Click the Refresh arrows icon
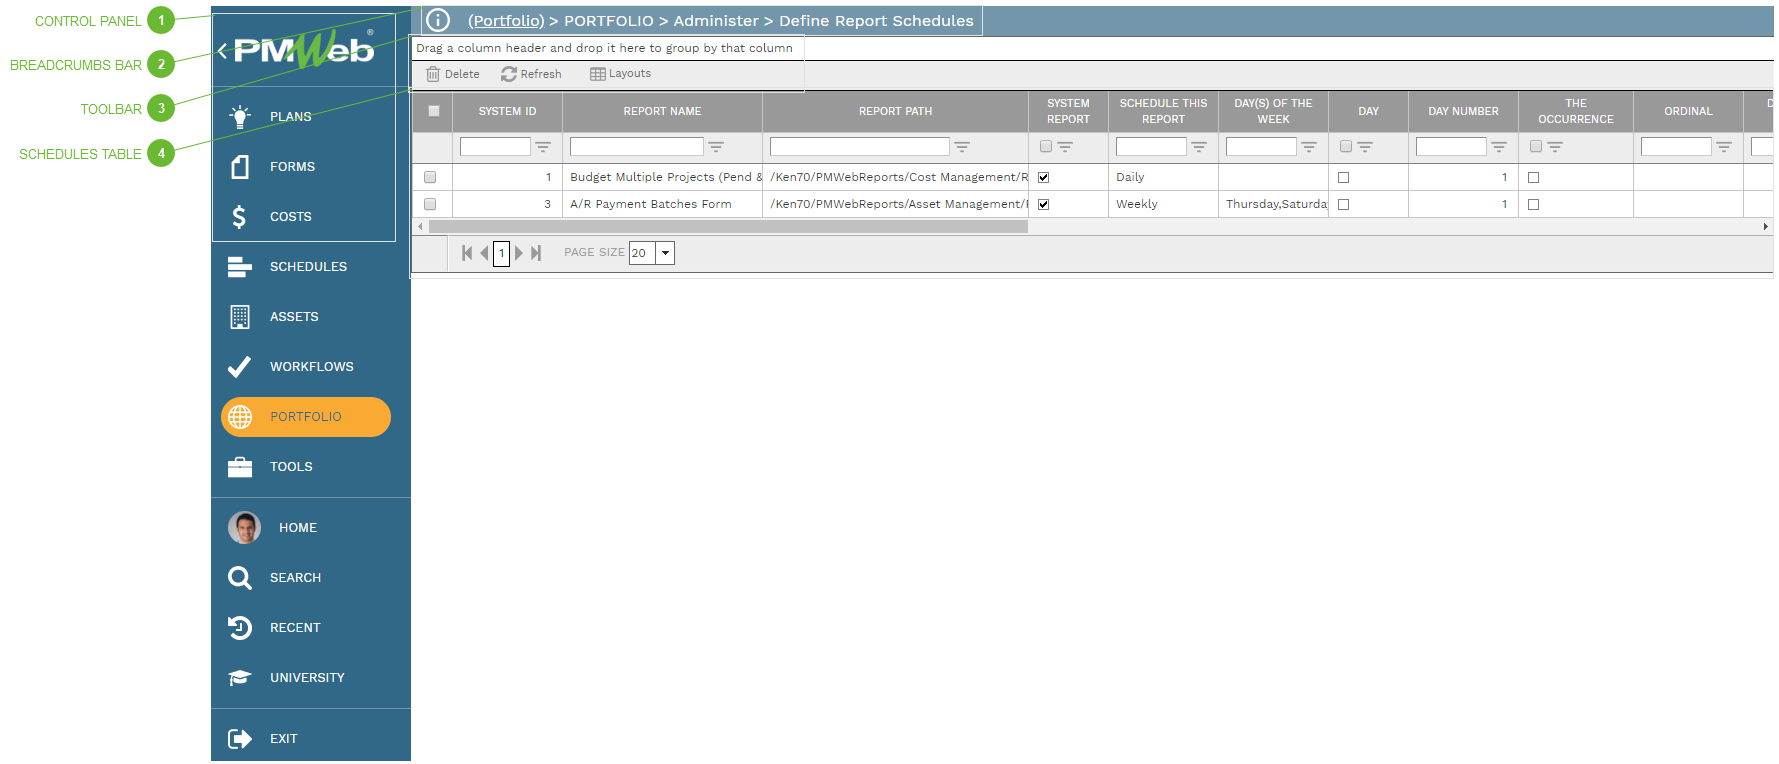Viewport: 1779px width, 764px height. pos(509,74)
